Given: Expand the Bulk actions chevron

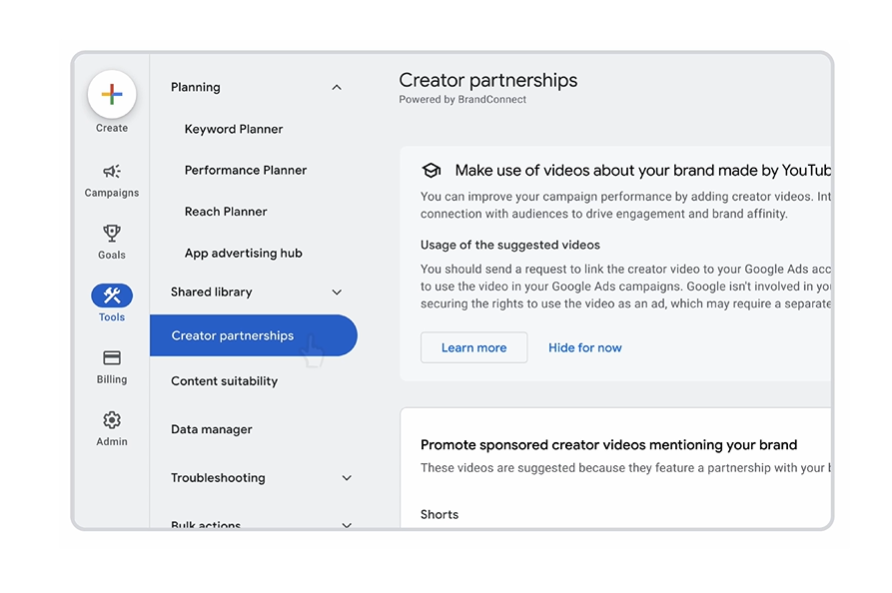Looking at the screenshot, I should coord(346,524).
